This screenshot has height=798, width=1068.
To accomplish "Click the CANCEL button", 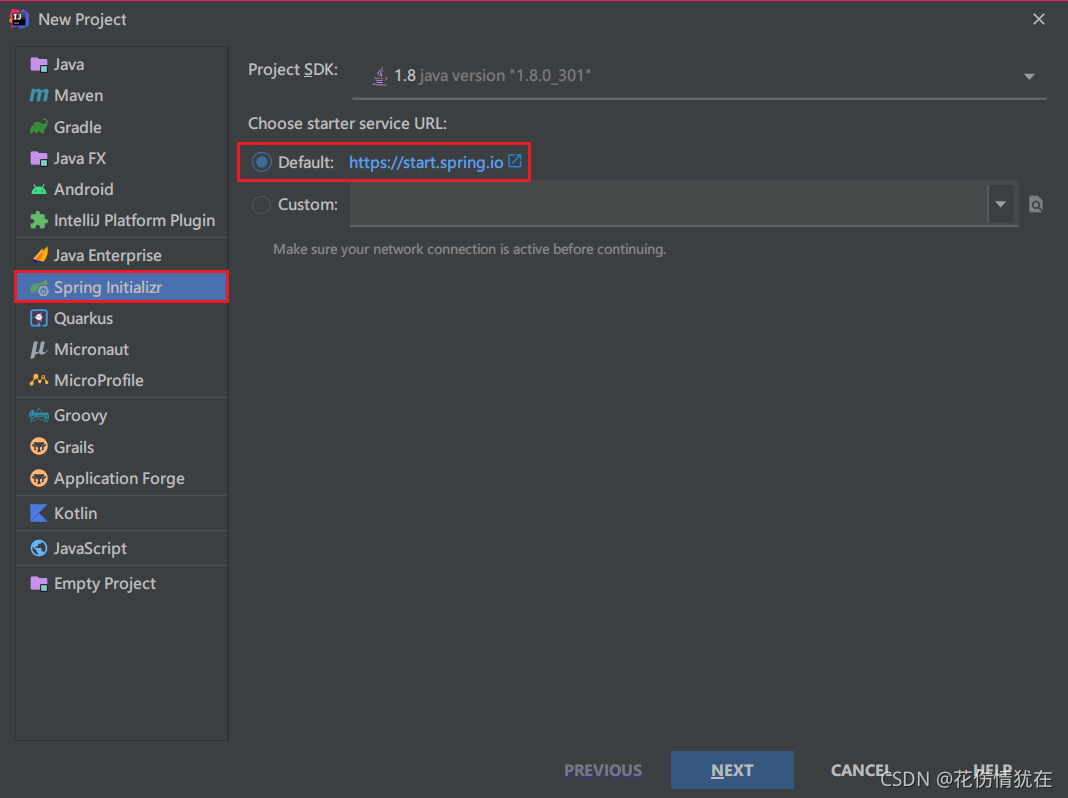I will pyautogui.click(x=860, y=770).
